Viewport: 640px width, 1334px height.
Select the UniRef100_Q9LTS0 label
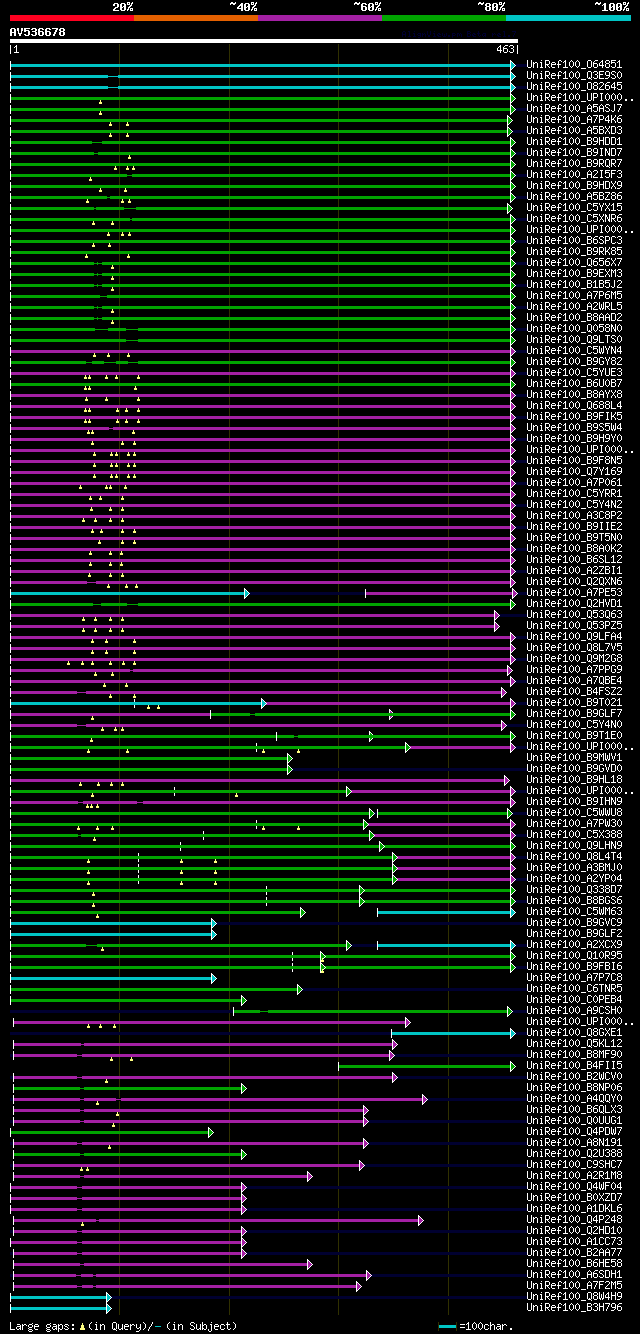575,339
